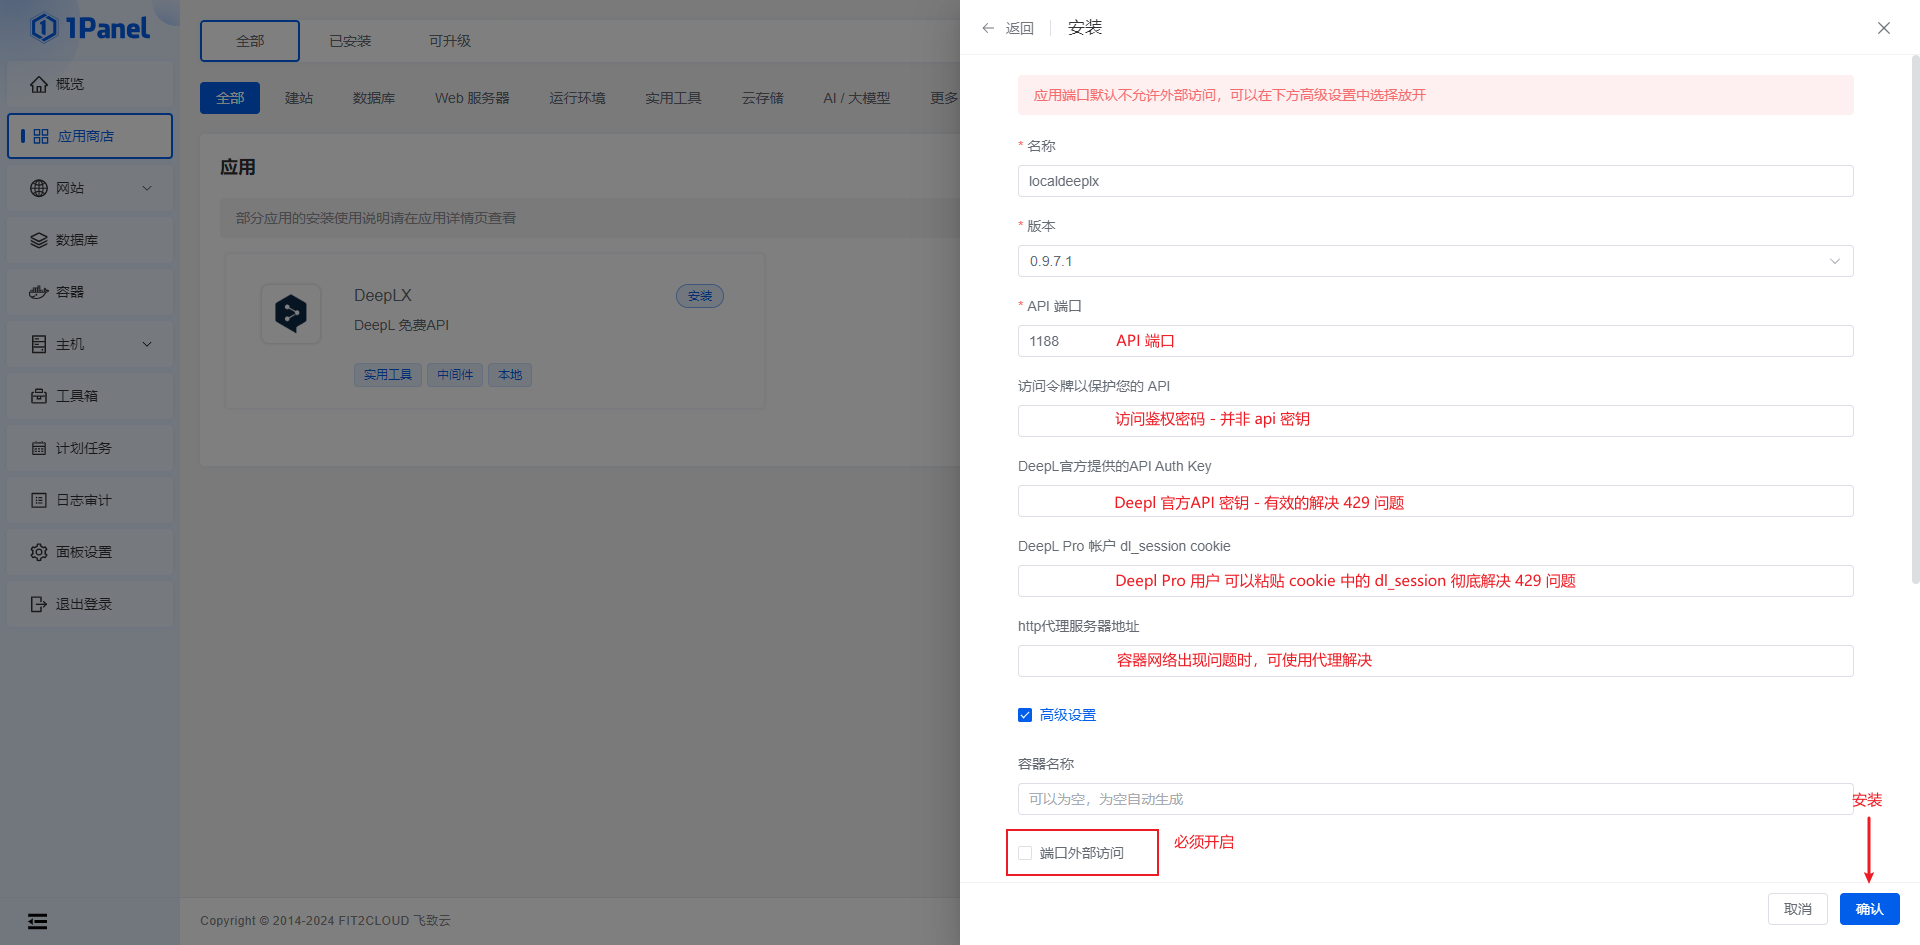Expand the 网站 submenu chevron
1920x945 pixels.
(147, 188)
